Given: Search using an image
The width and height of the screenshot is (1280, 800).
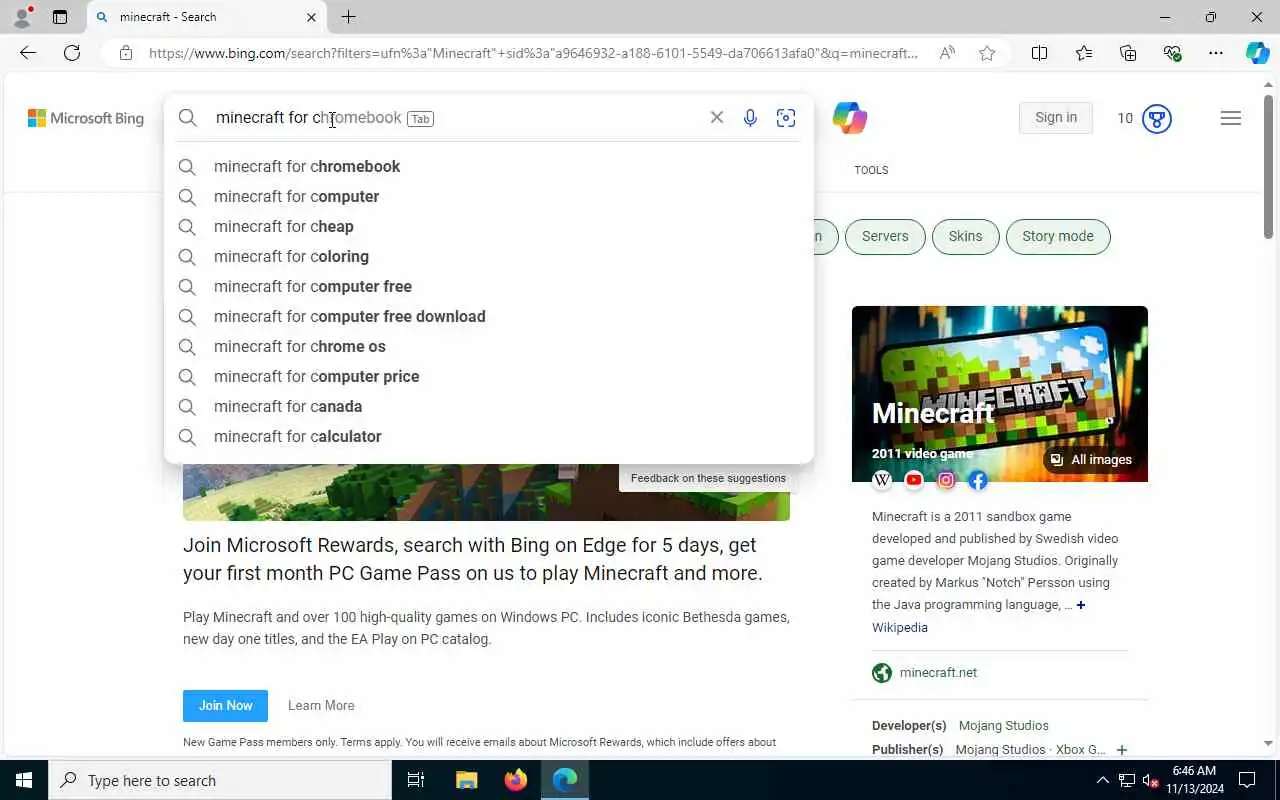Looking at the screenshot, I should (786, 118).
